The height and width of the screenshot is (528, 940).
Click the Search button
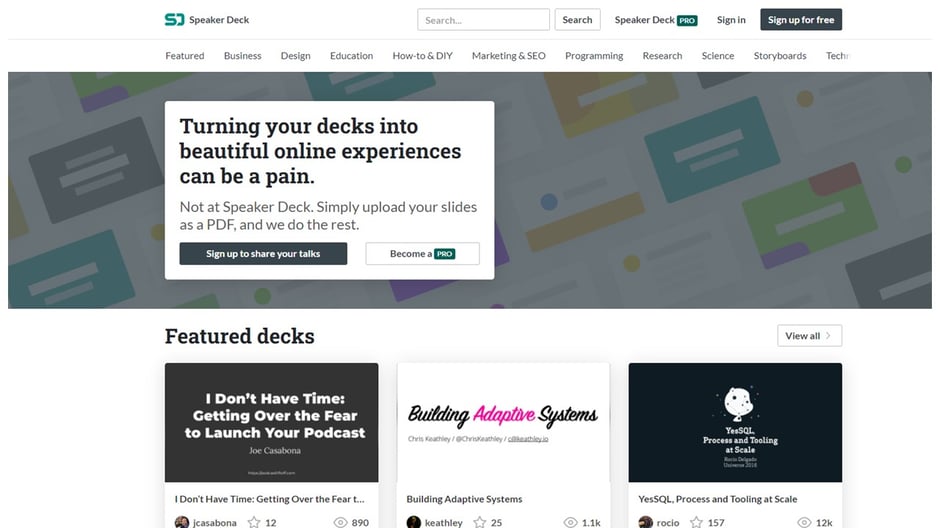pos(577,20)
